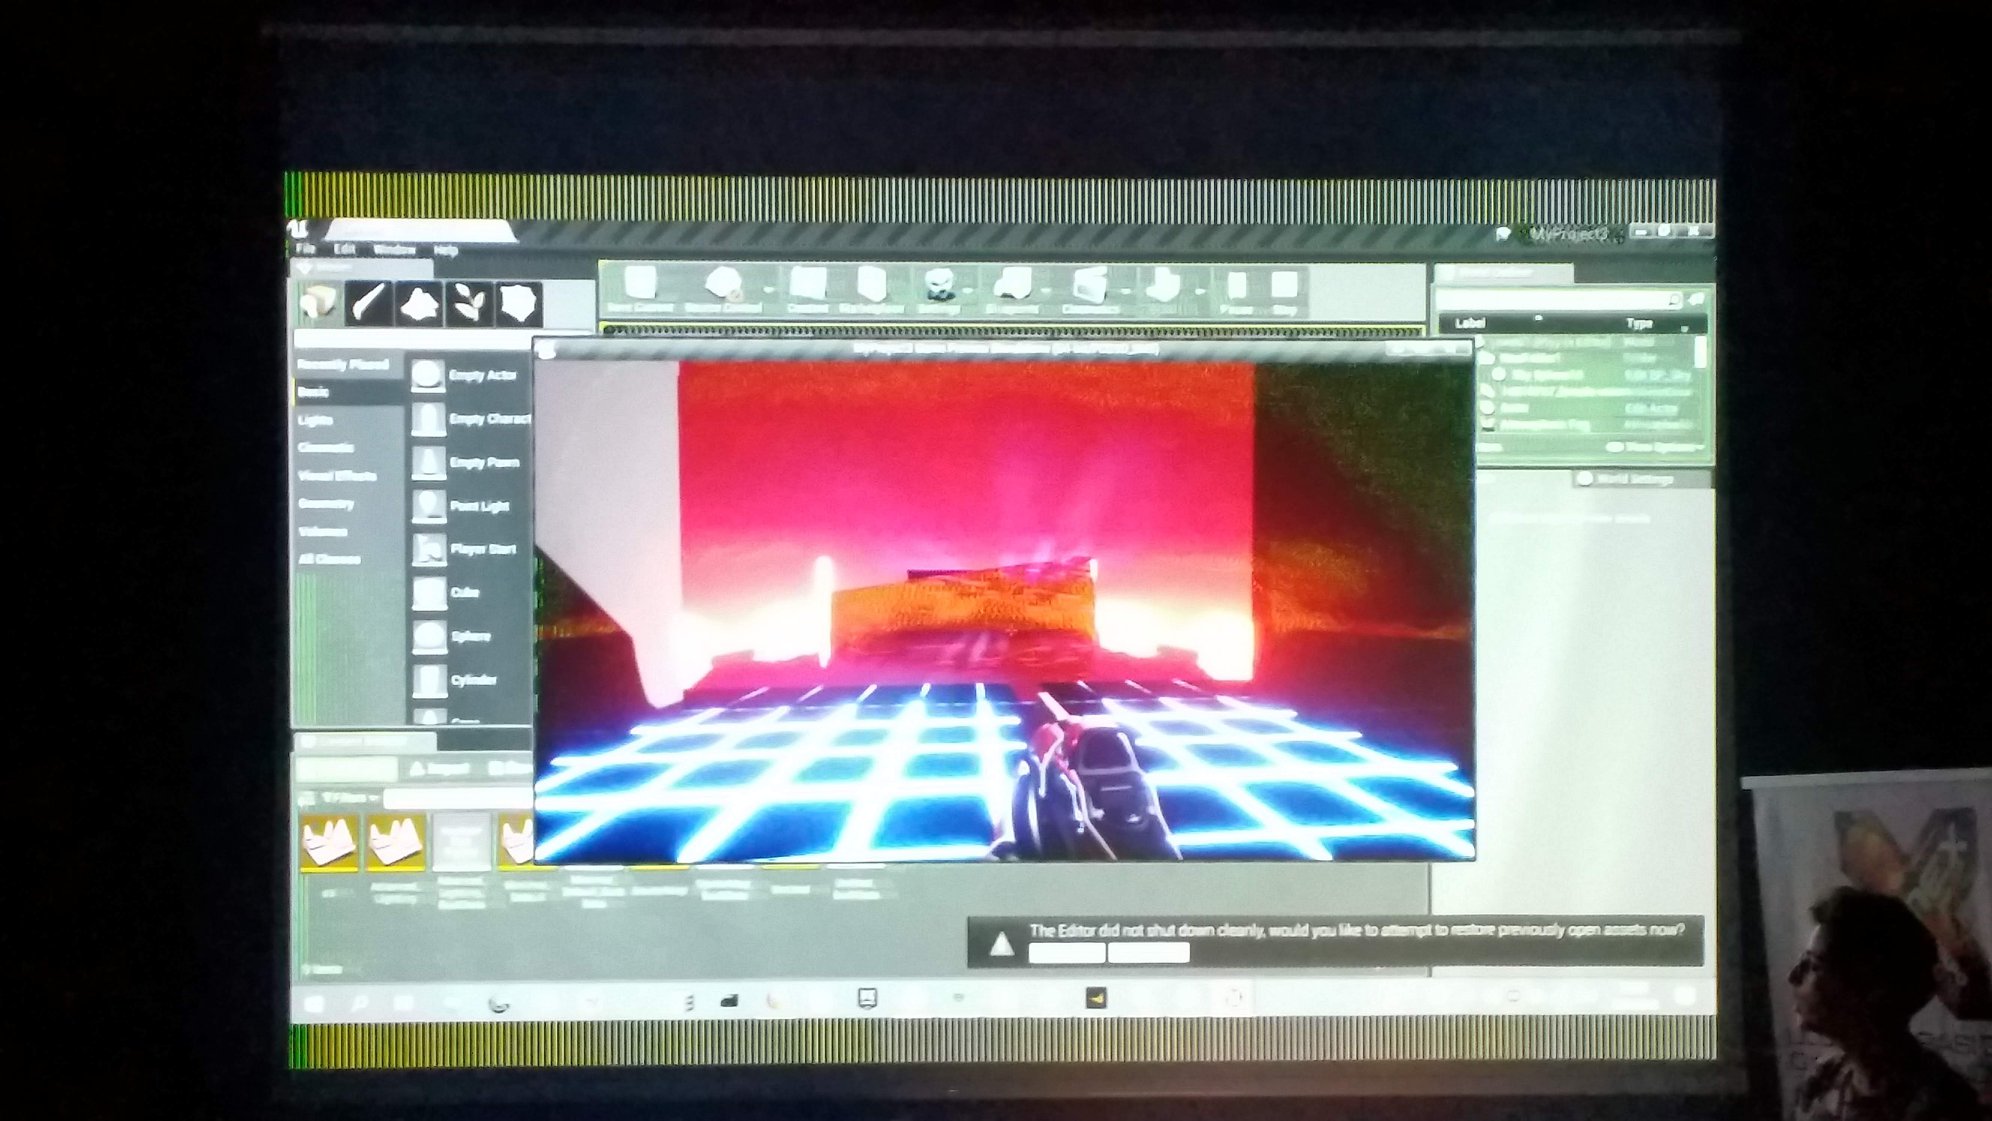Image resolution: width=1992 pixels, height=1121 pixels.
Task: Select the Visual Effects category
Action: click(337, 475)
